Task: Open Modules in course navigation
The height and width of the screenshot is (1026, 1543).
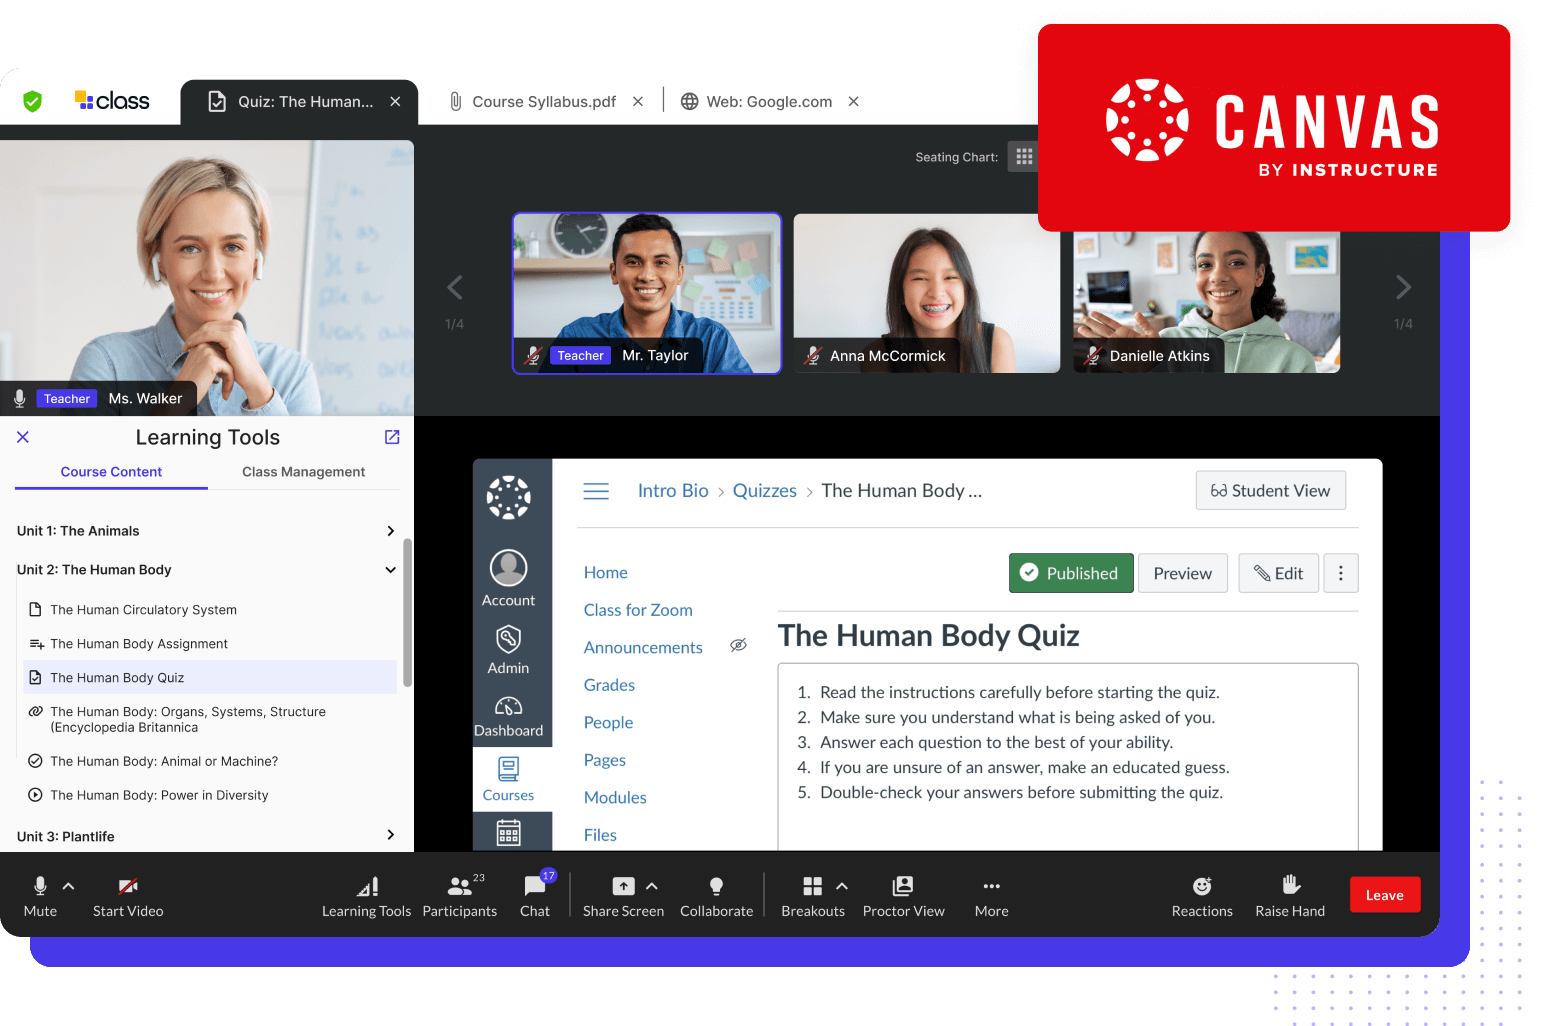Action: [615, 798]
